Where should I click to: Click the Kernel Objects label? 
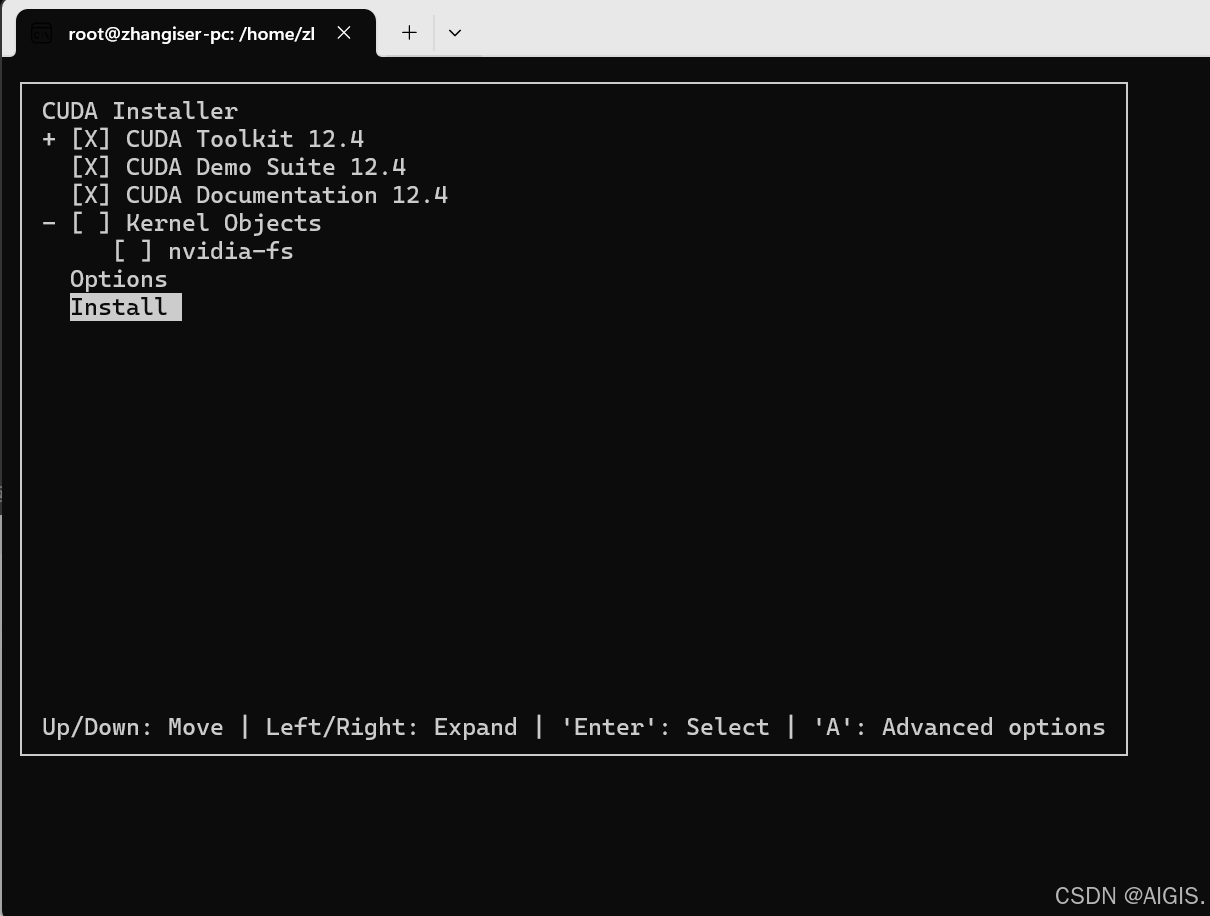(x=224, y=223)
